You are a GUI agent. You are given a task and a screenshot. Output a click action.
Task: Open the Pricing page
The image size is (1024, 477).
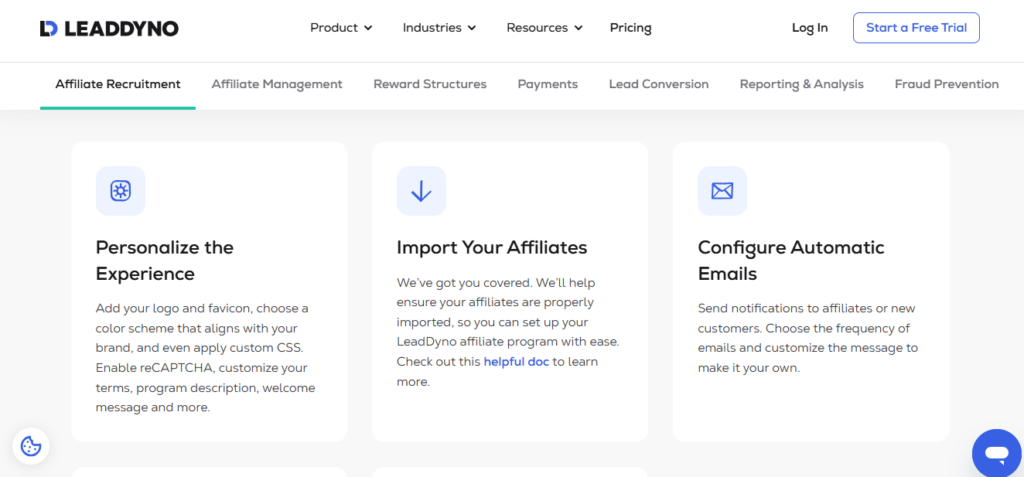click(630, 28)
